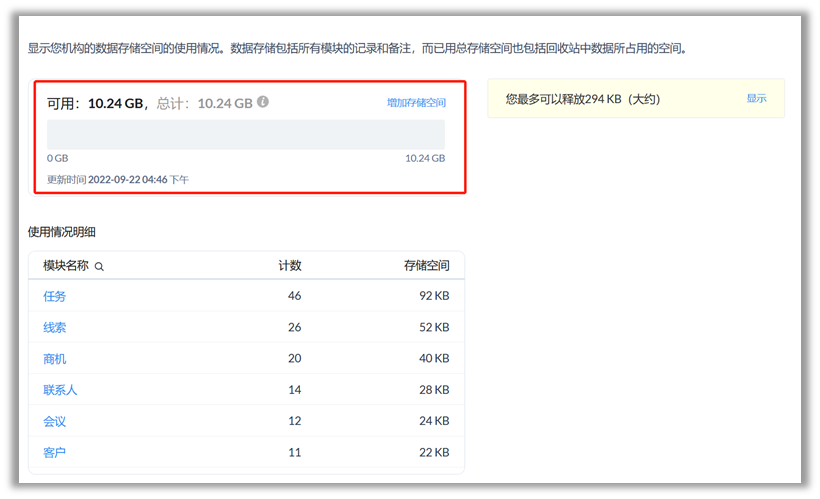This screenshot has width=820, height=499.
Task: Open the 任务 module link
Action: pyautogui.click(x=55, y=296)
